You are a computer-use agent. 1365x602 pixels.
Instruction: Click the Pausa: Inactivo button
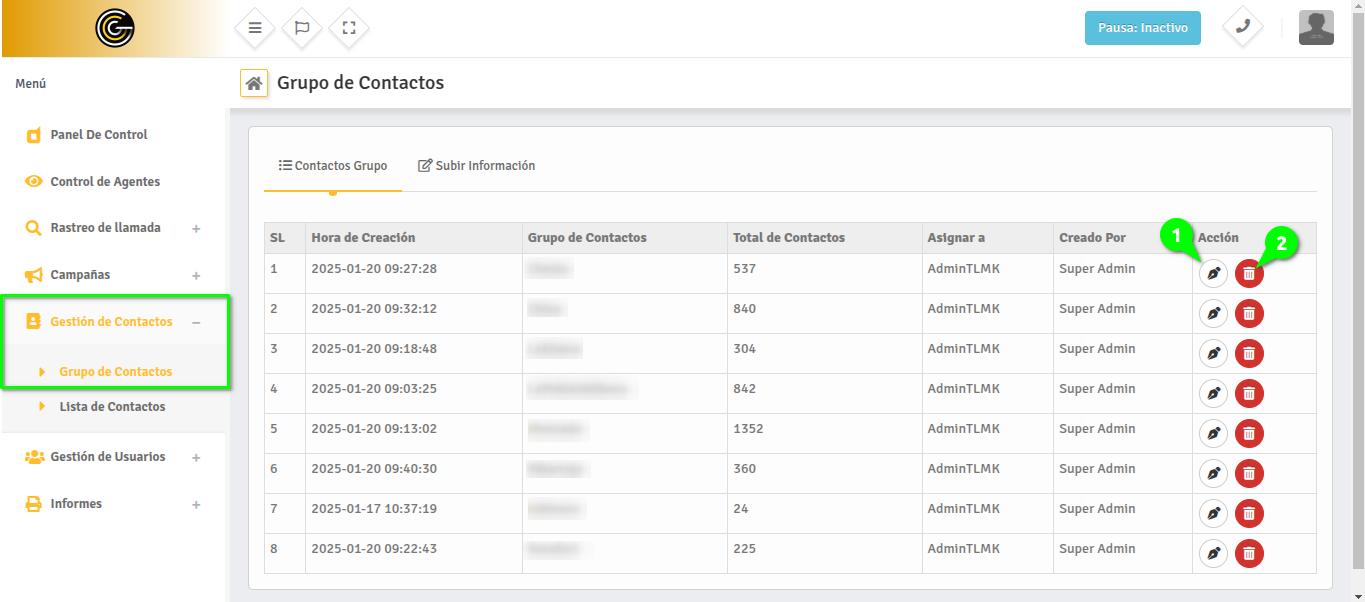(1142, 28)
